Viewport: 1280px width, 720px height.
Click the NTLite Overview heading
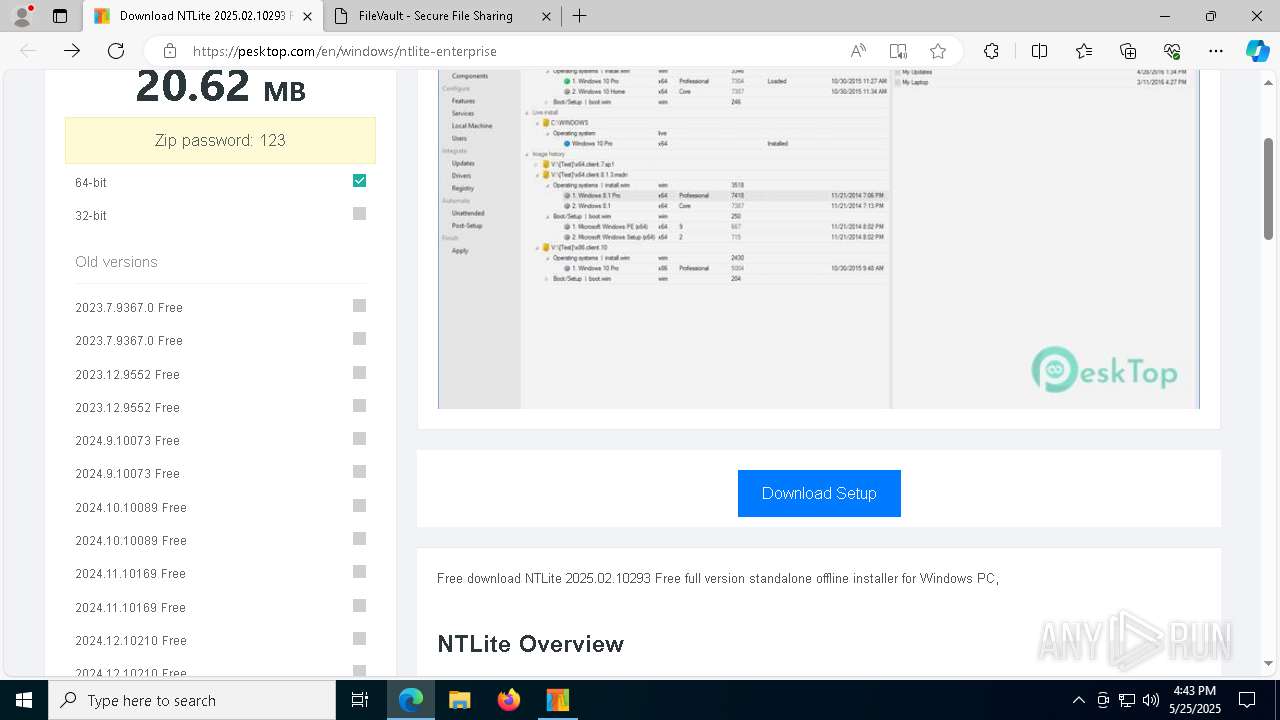530,644
